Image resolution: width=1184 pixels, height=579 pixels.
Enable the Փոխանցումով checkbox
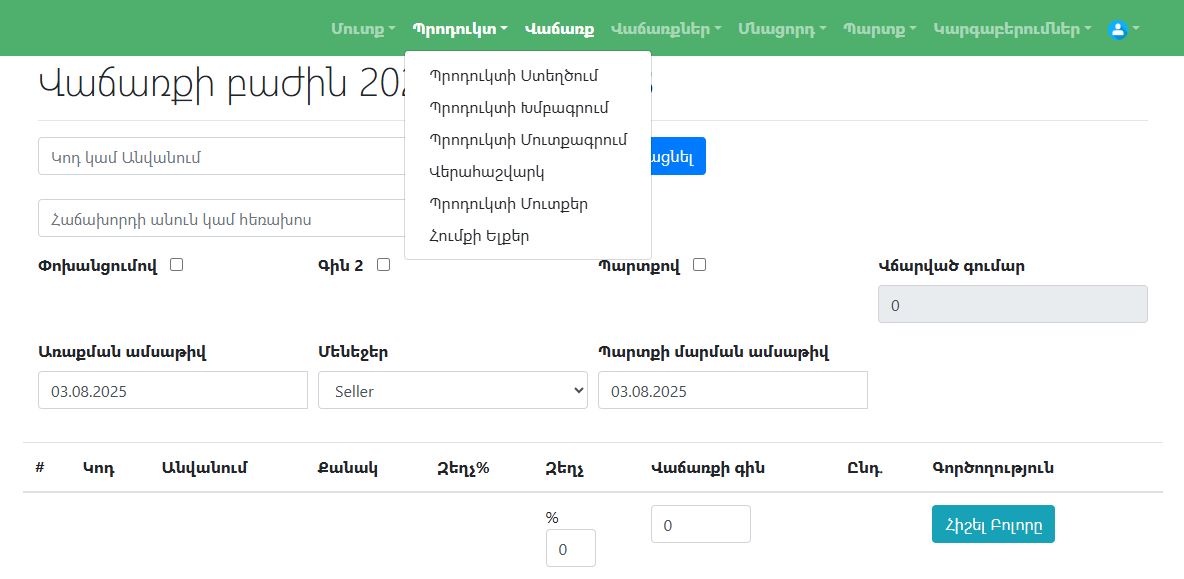[176, 265]
